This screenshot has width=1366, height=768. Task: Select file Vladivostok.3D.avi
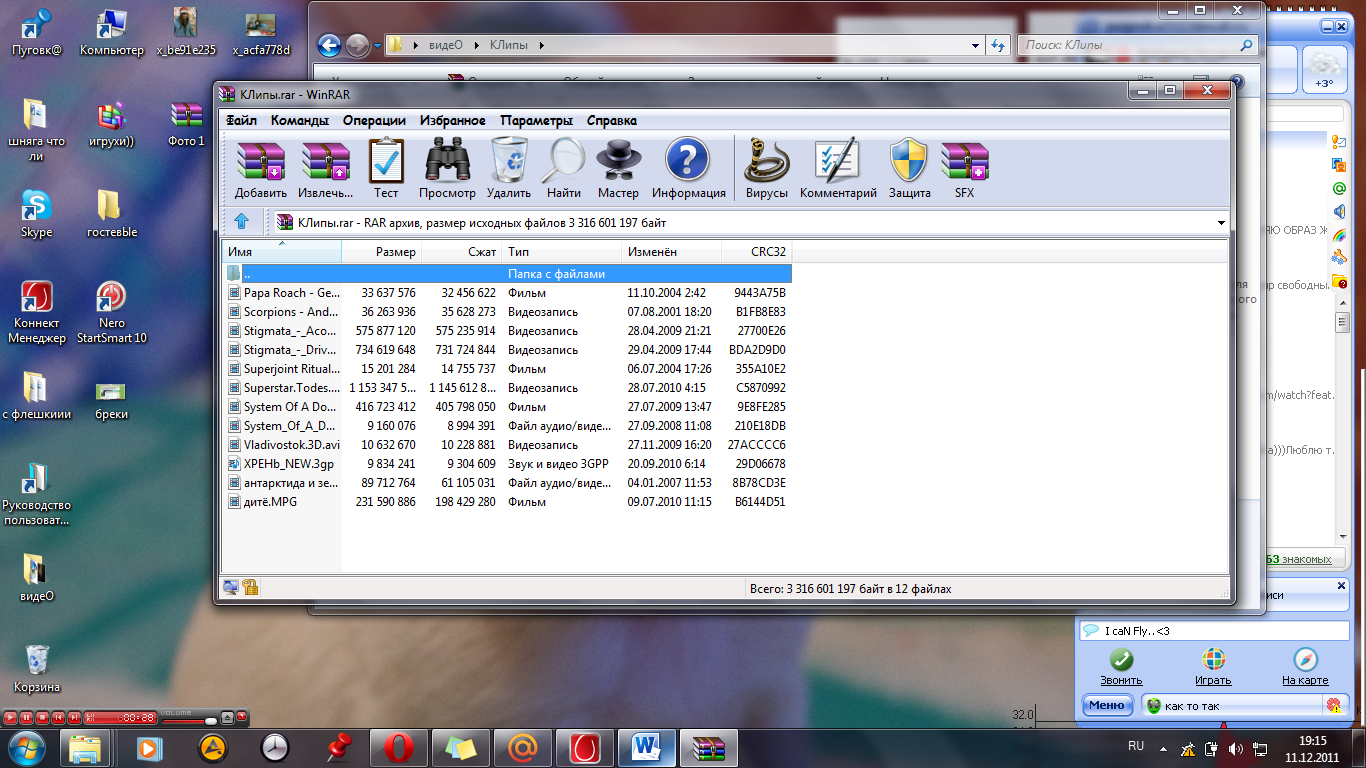coord(507,444)
